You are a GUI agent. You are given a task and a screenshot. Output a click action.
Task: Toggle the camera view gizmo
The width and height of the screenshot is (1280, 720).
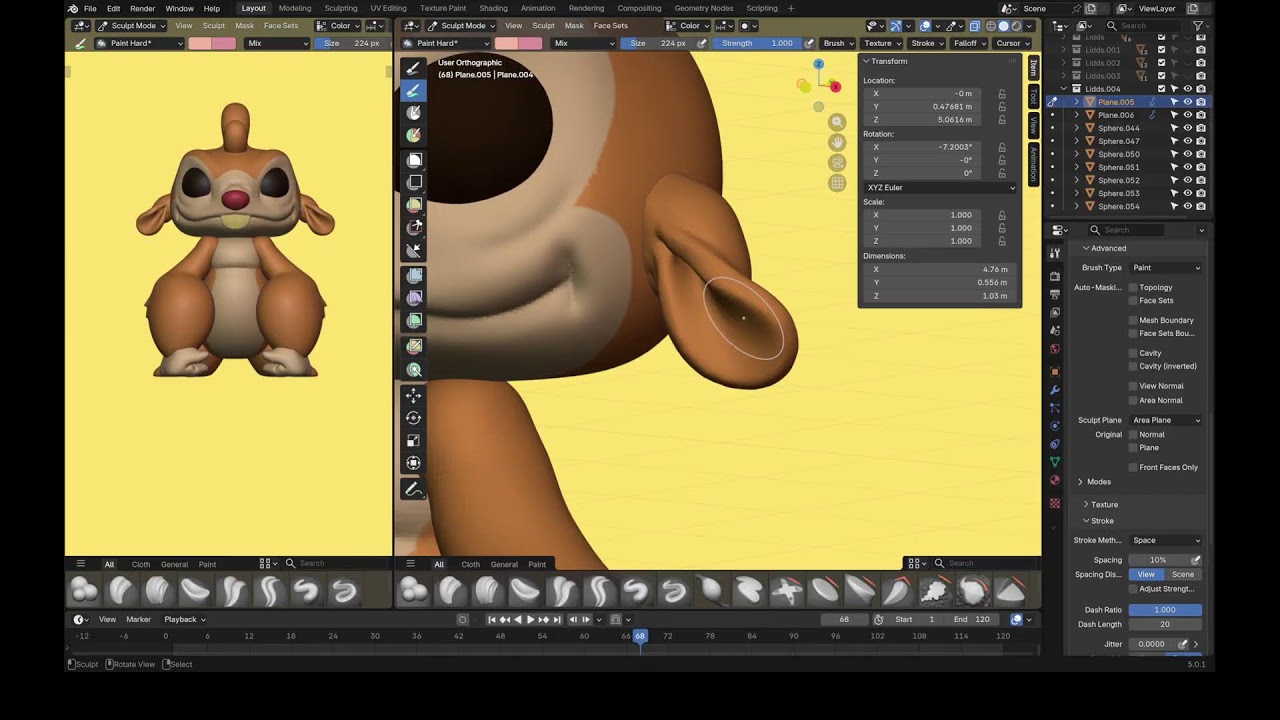pos(837,162)
